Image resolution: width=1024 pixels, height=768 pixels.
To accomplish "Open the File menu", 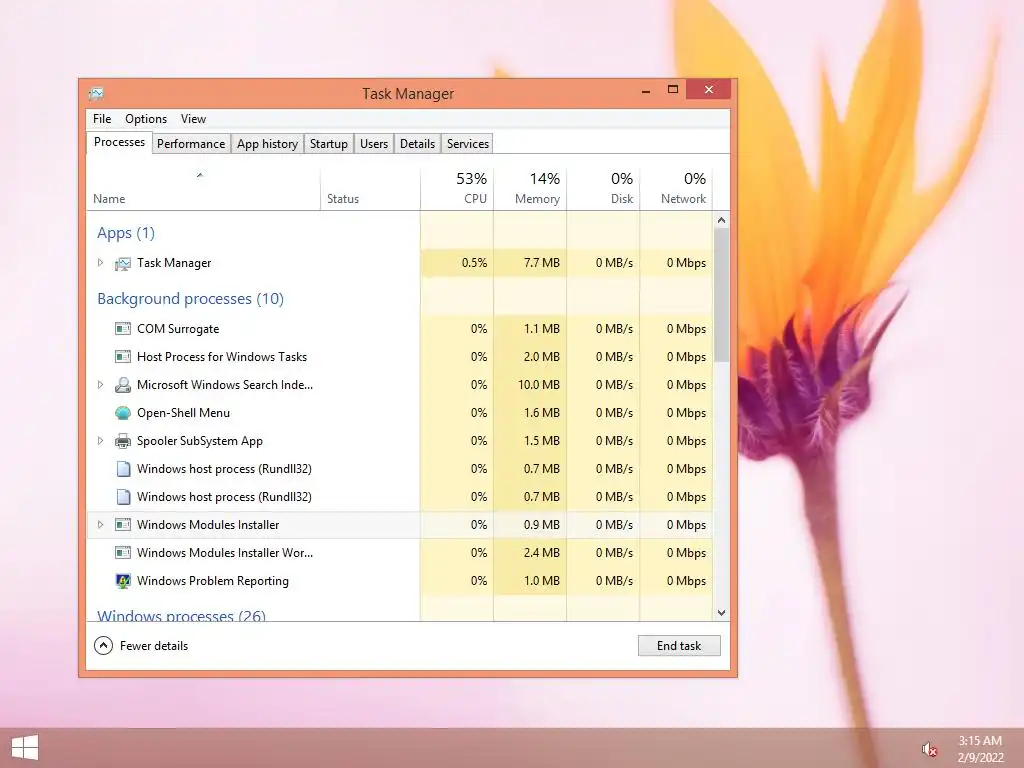I will 102,119.
